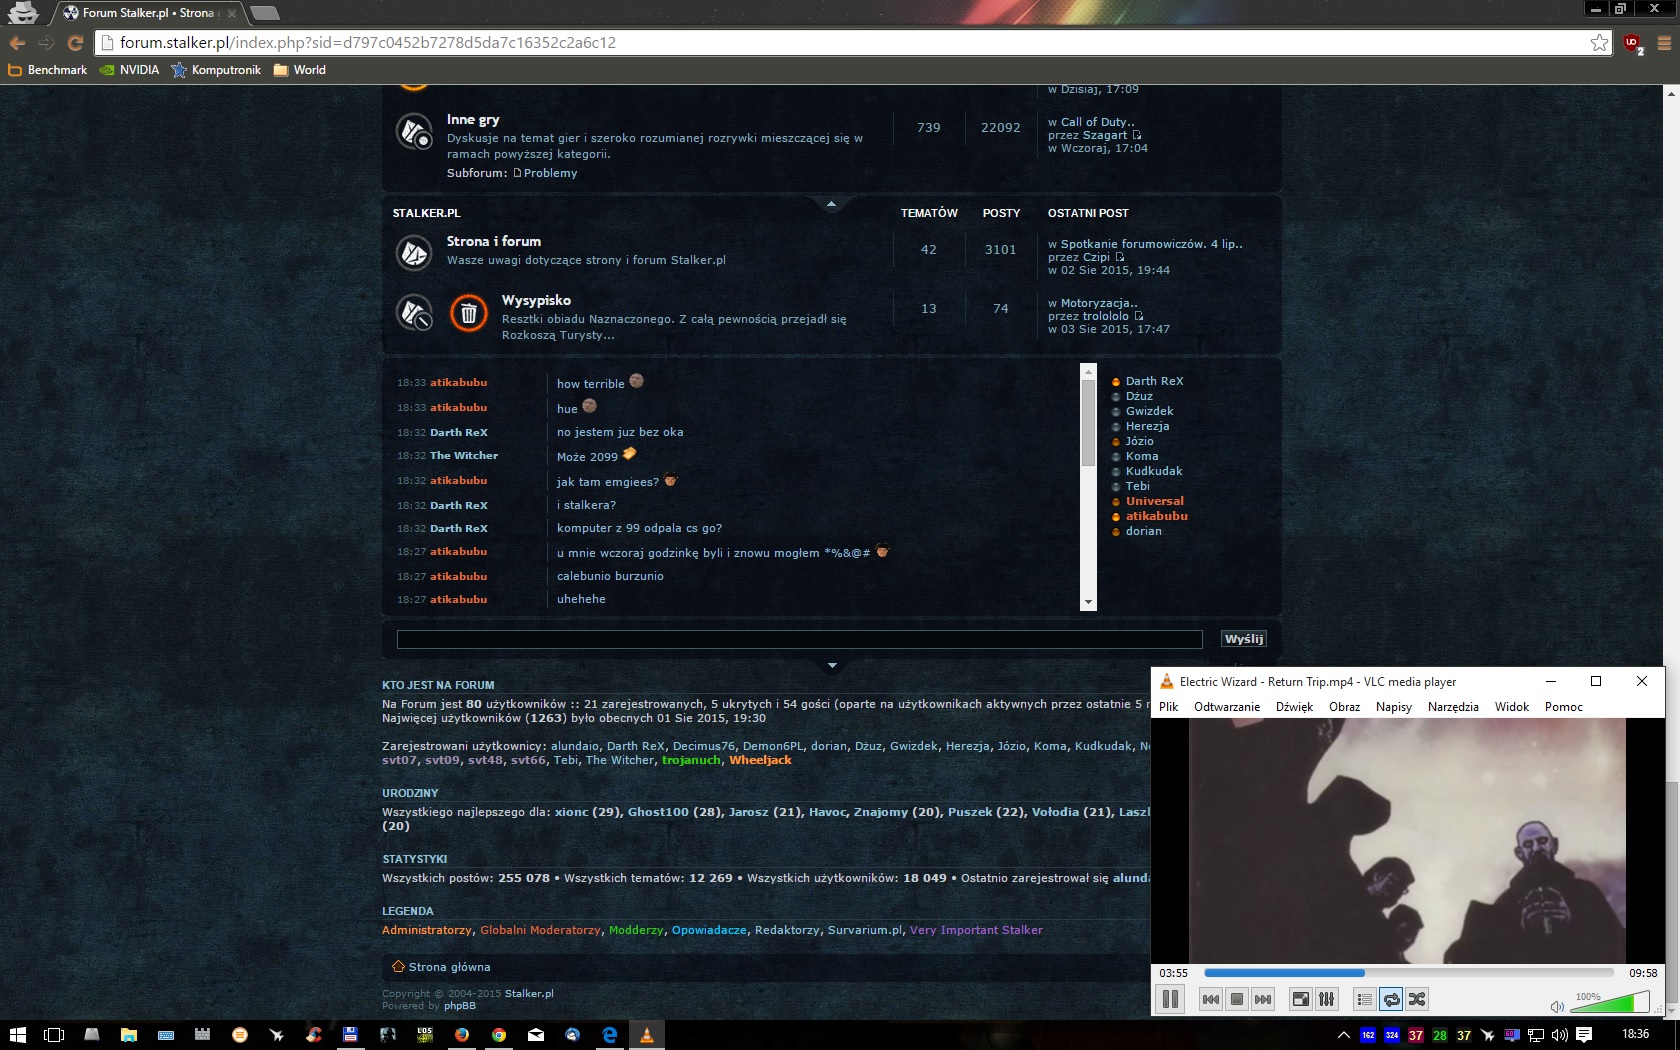
Task: Mute VLC audio via speaker icon
Action: pyautogui.click(x=1556, y=1006)
